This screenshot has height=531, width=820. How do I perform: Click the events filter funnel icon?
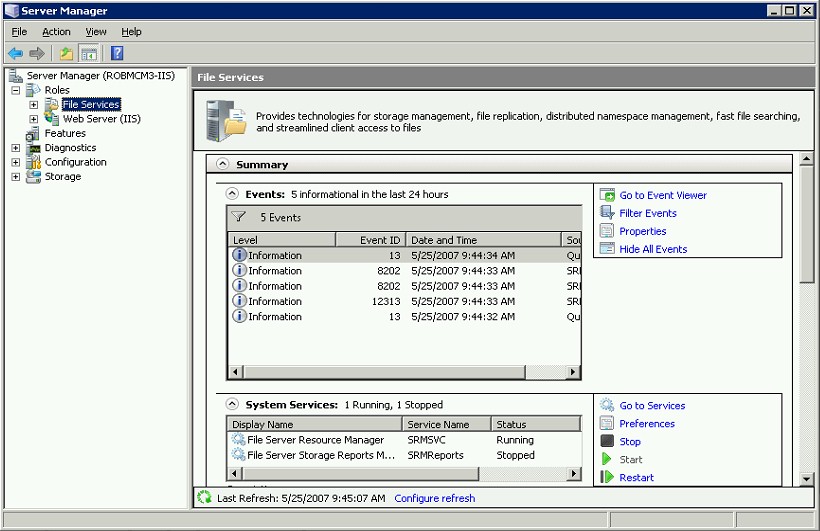click(238, 217)
